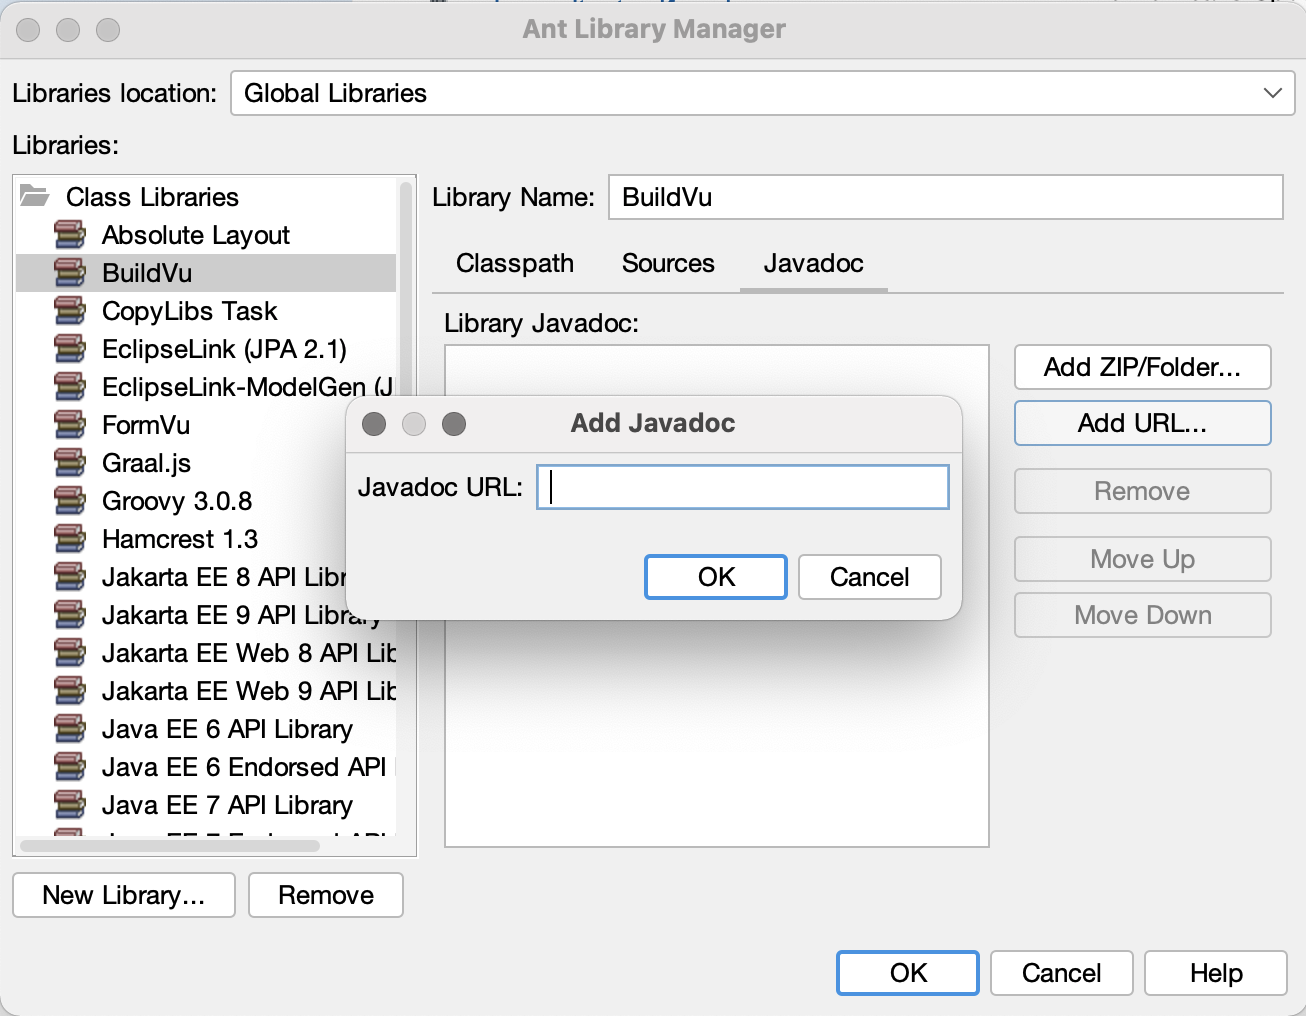Open the Libraries location dropdown
Image resolution: width=1306 pixels, height=1016 pixels.
(x=1272, y=93)
